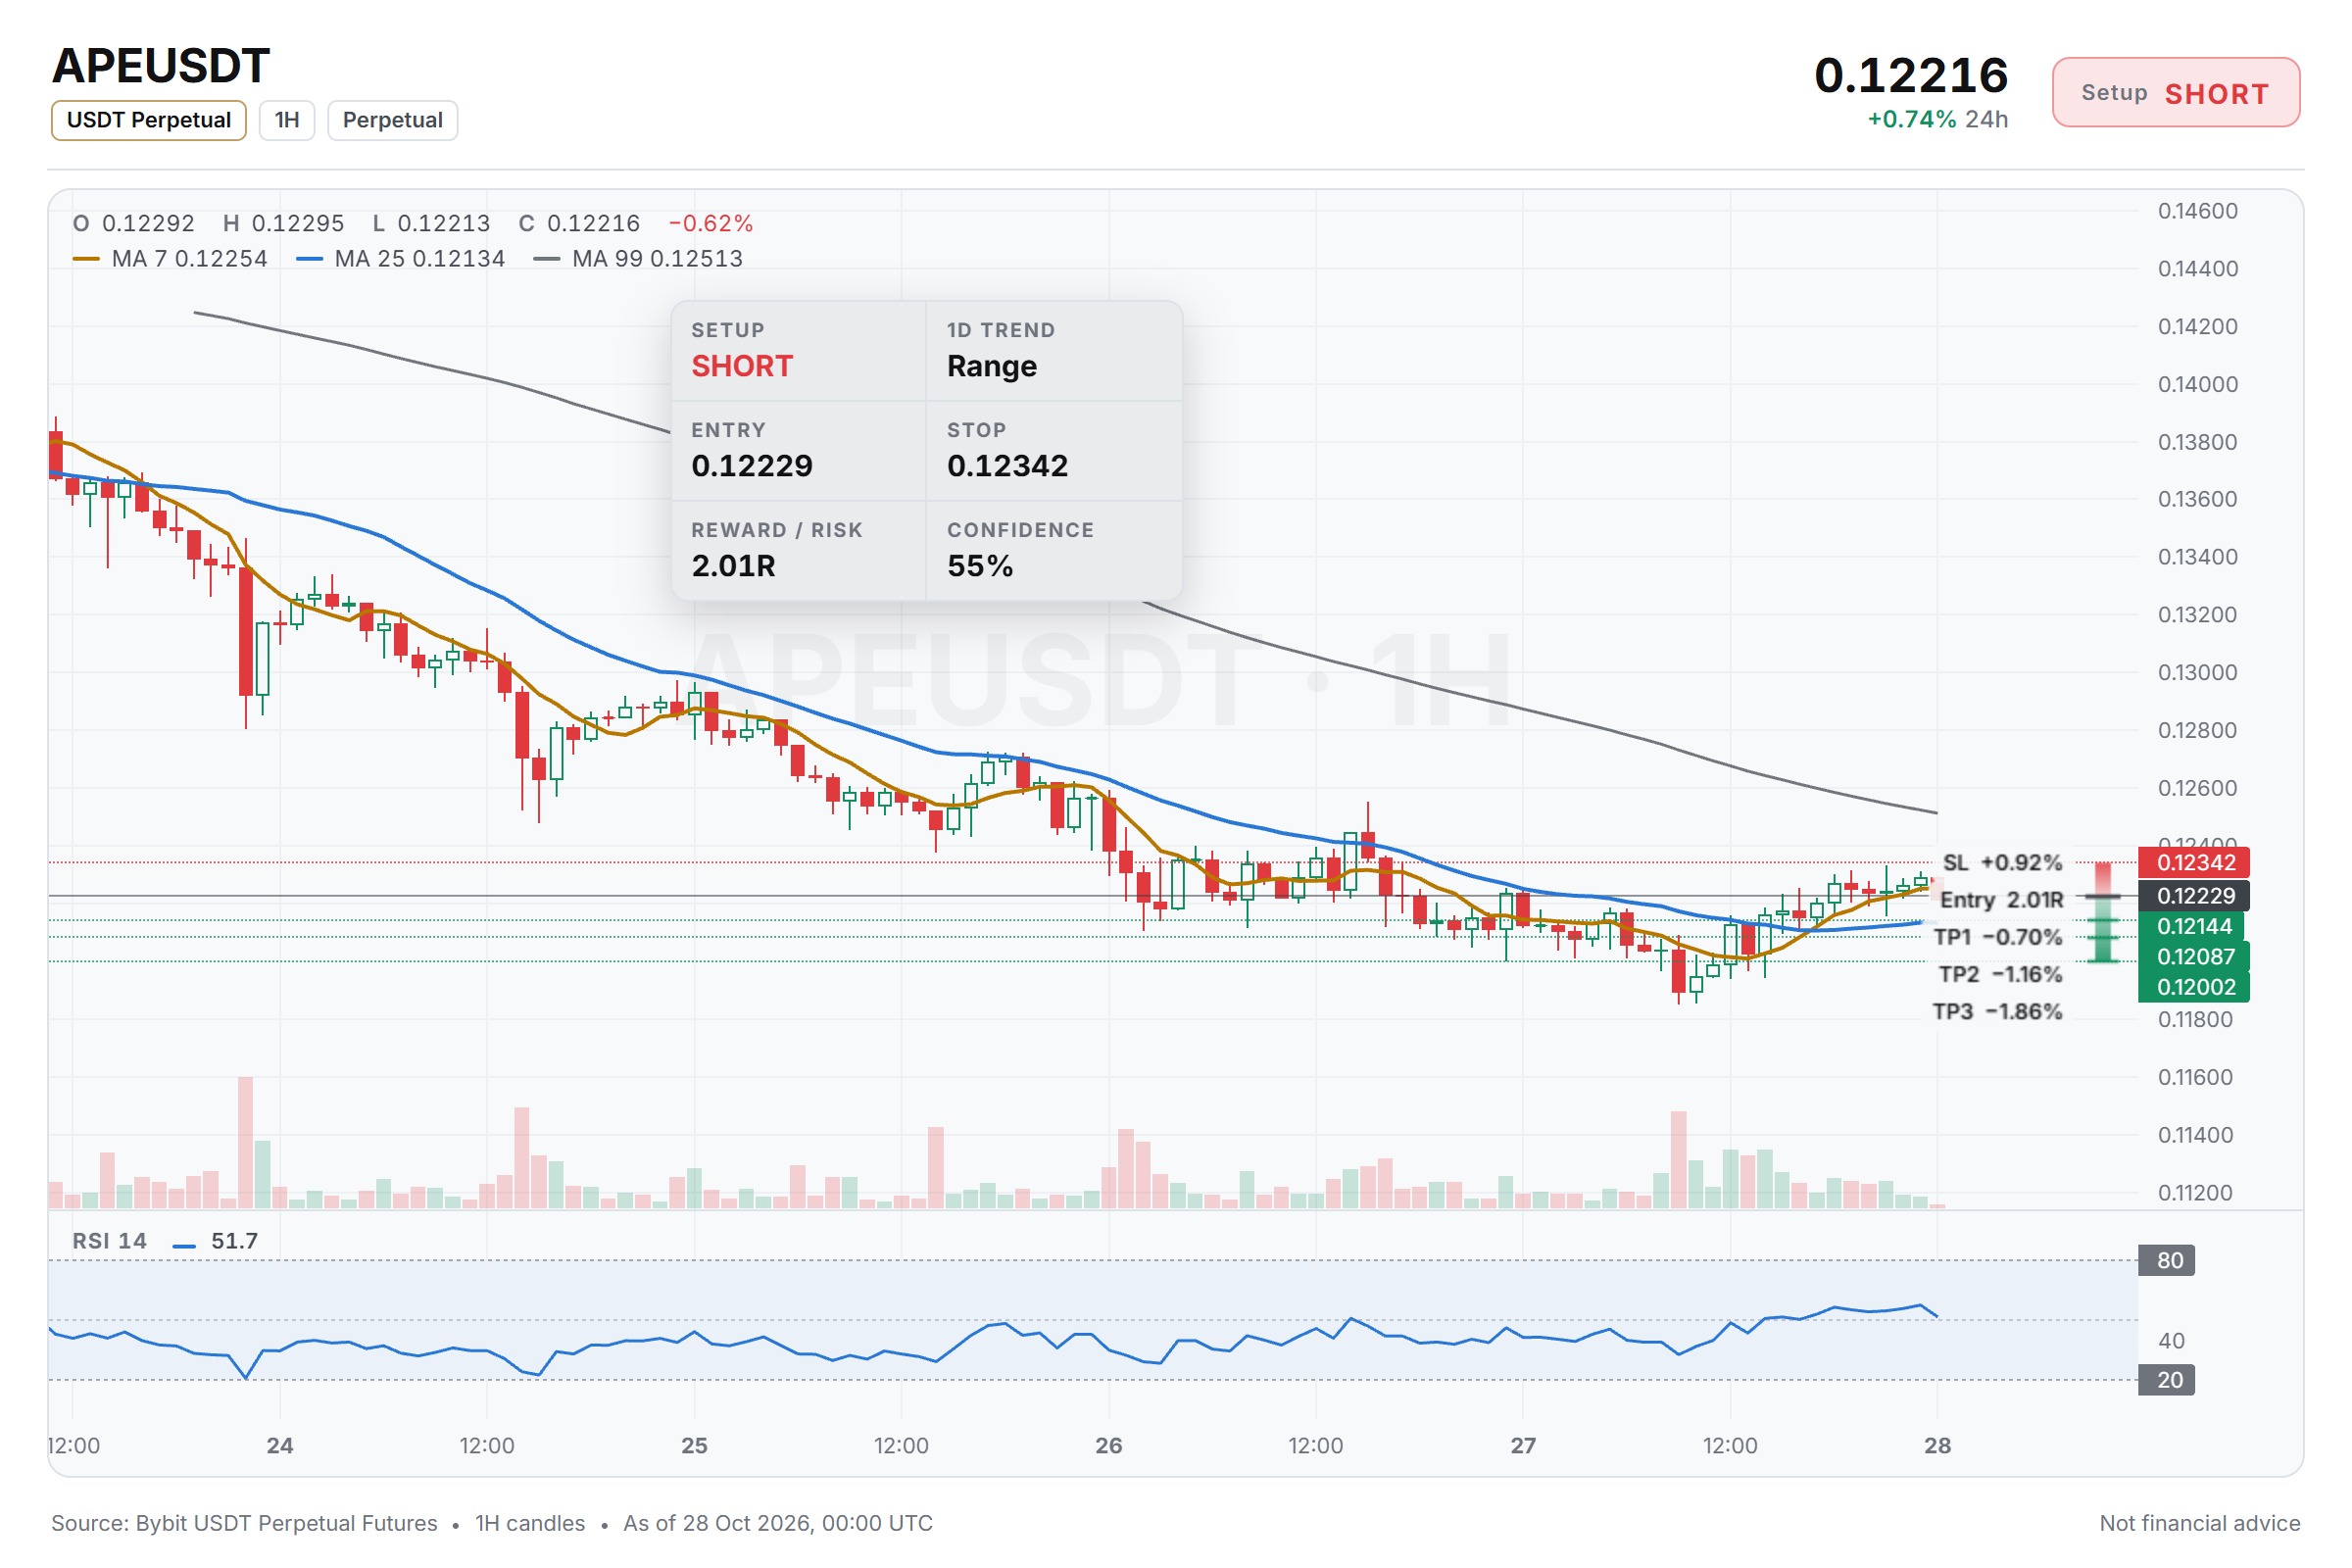Click the MA 7 orange legend line
2352x1568 pixels.
click(86, 259)
